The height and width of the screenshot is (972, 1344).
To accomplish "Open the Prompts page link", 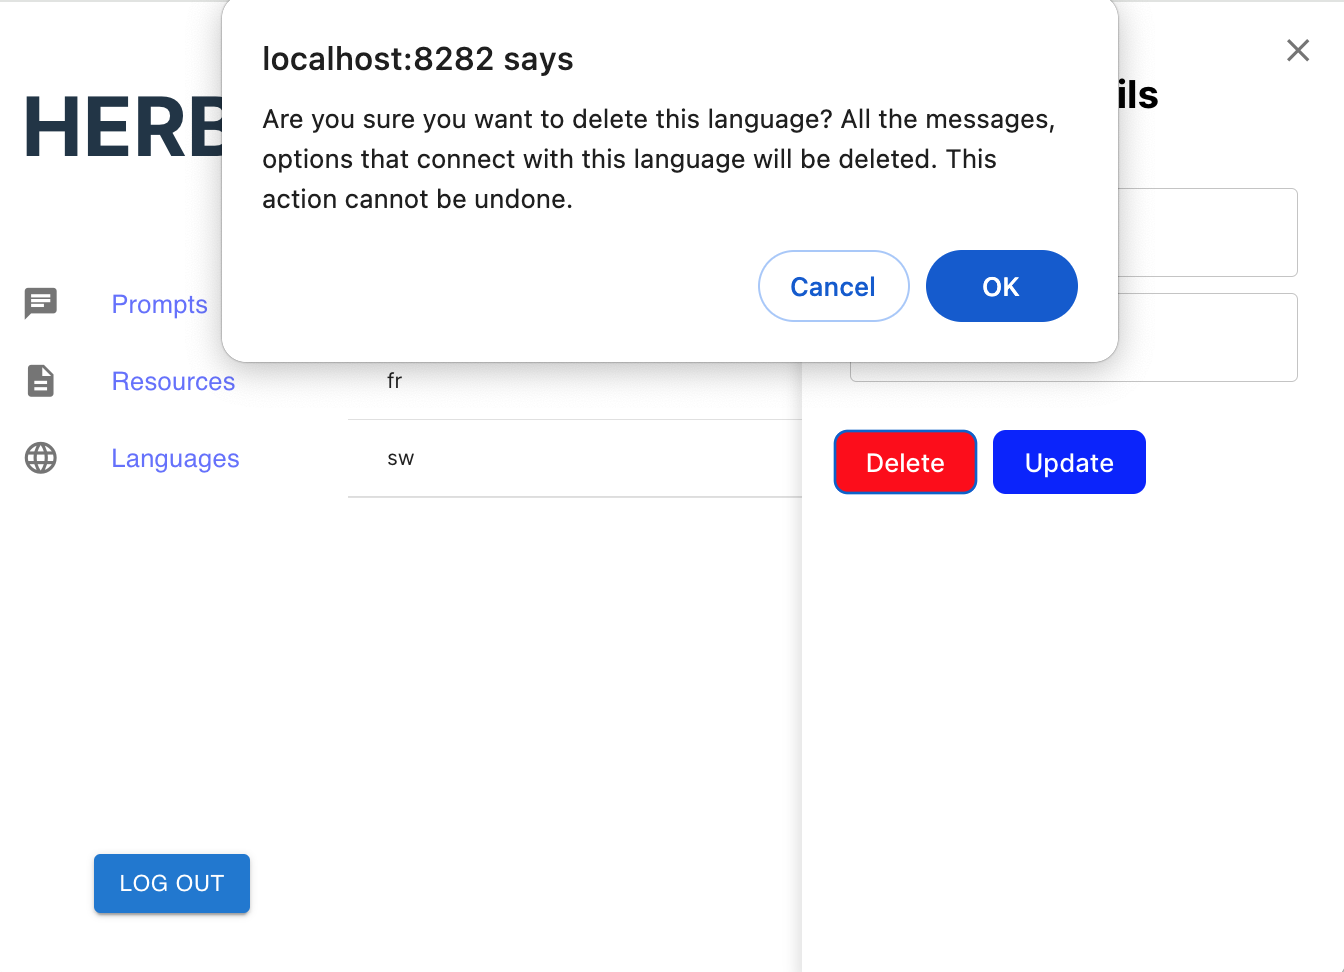I will point(159,304).
